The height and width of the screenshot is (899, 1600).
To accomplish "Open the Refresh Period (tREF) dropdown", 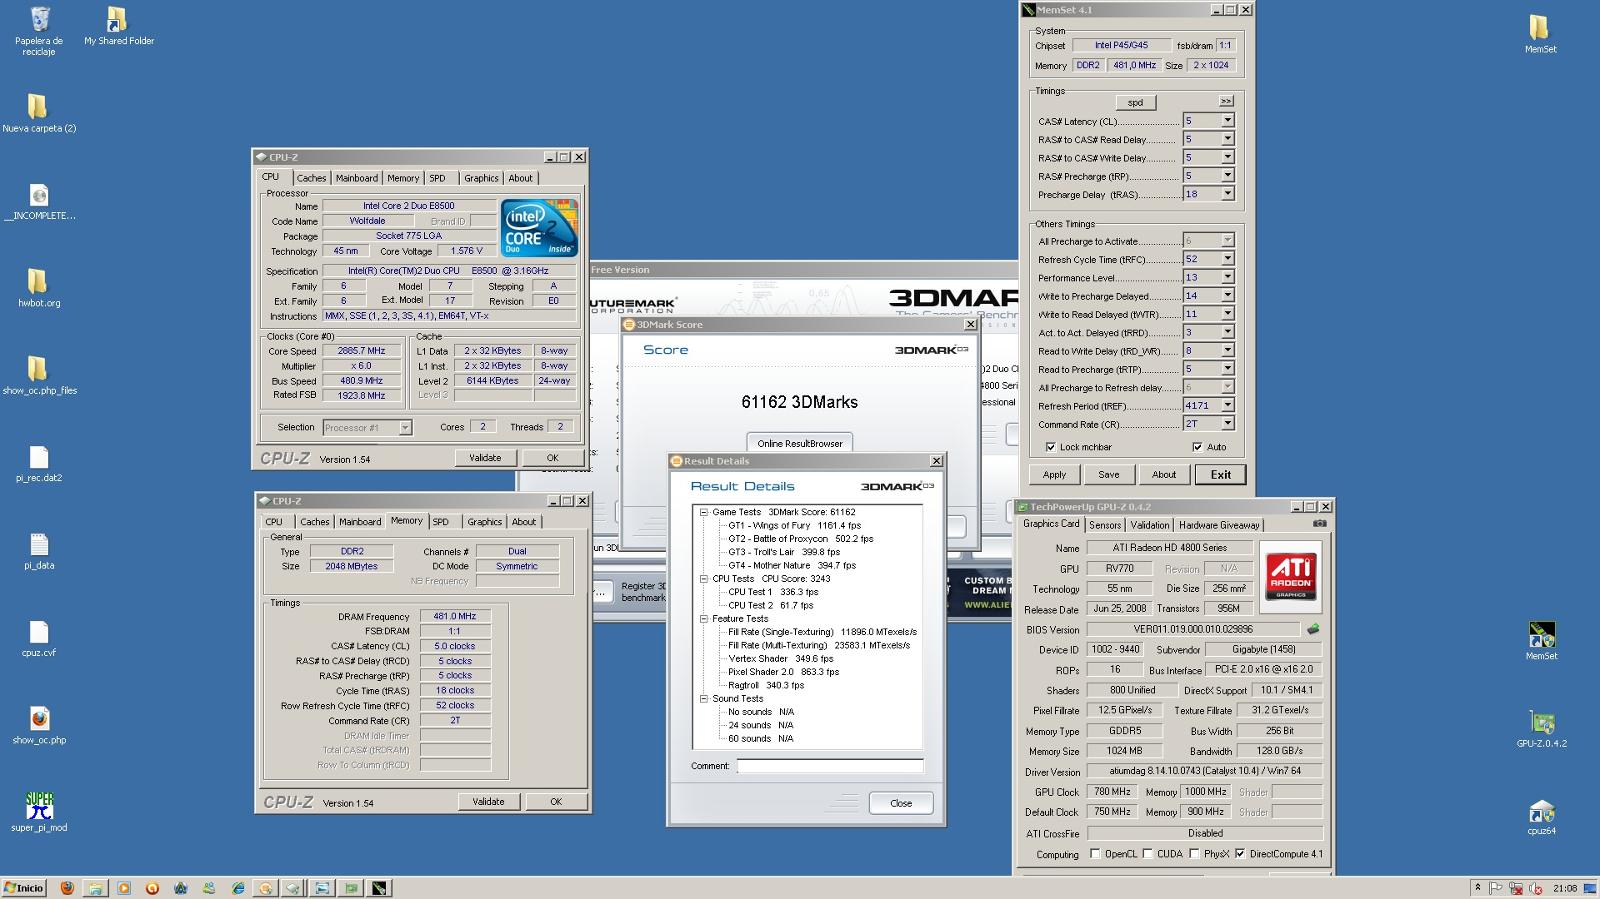I will (1227, 406).
